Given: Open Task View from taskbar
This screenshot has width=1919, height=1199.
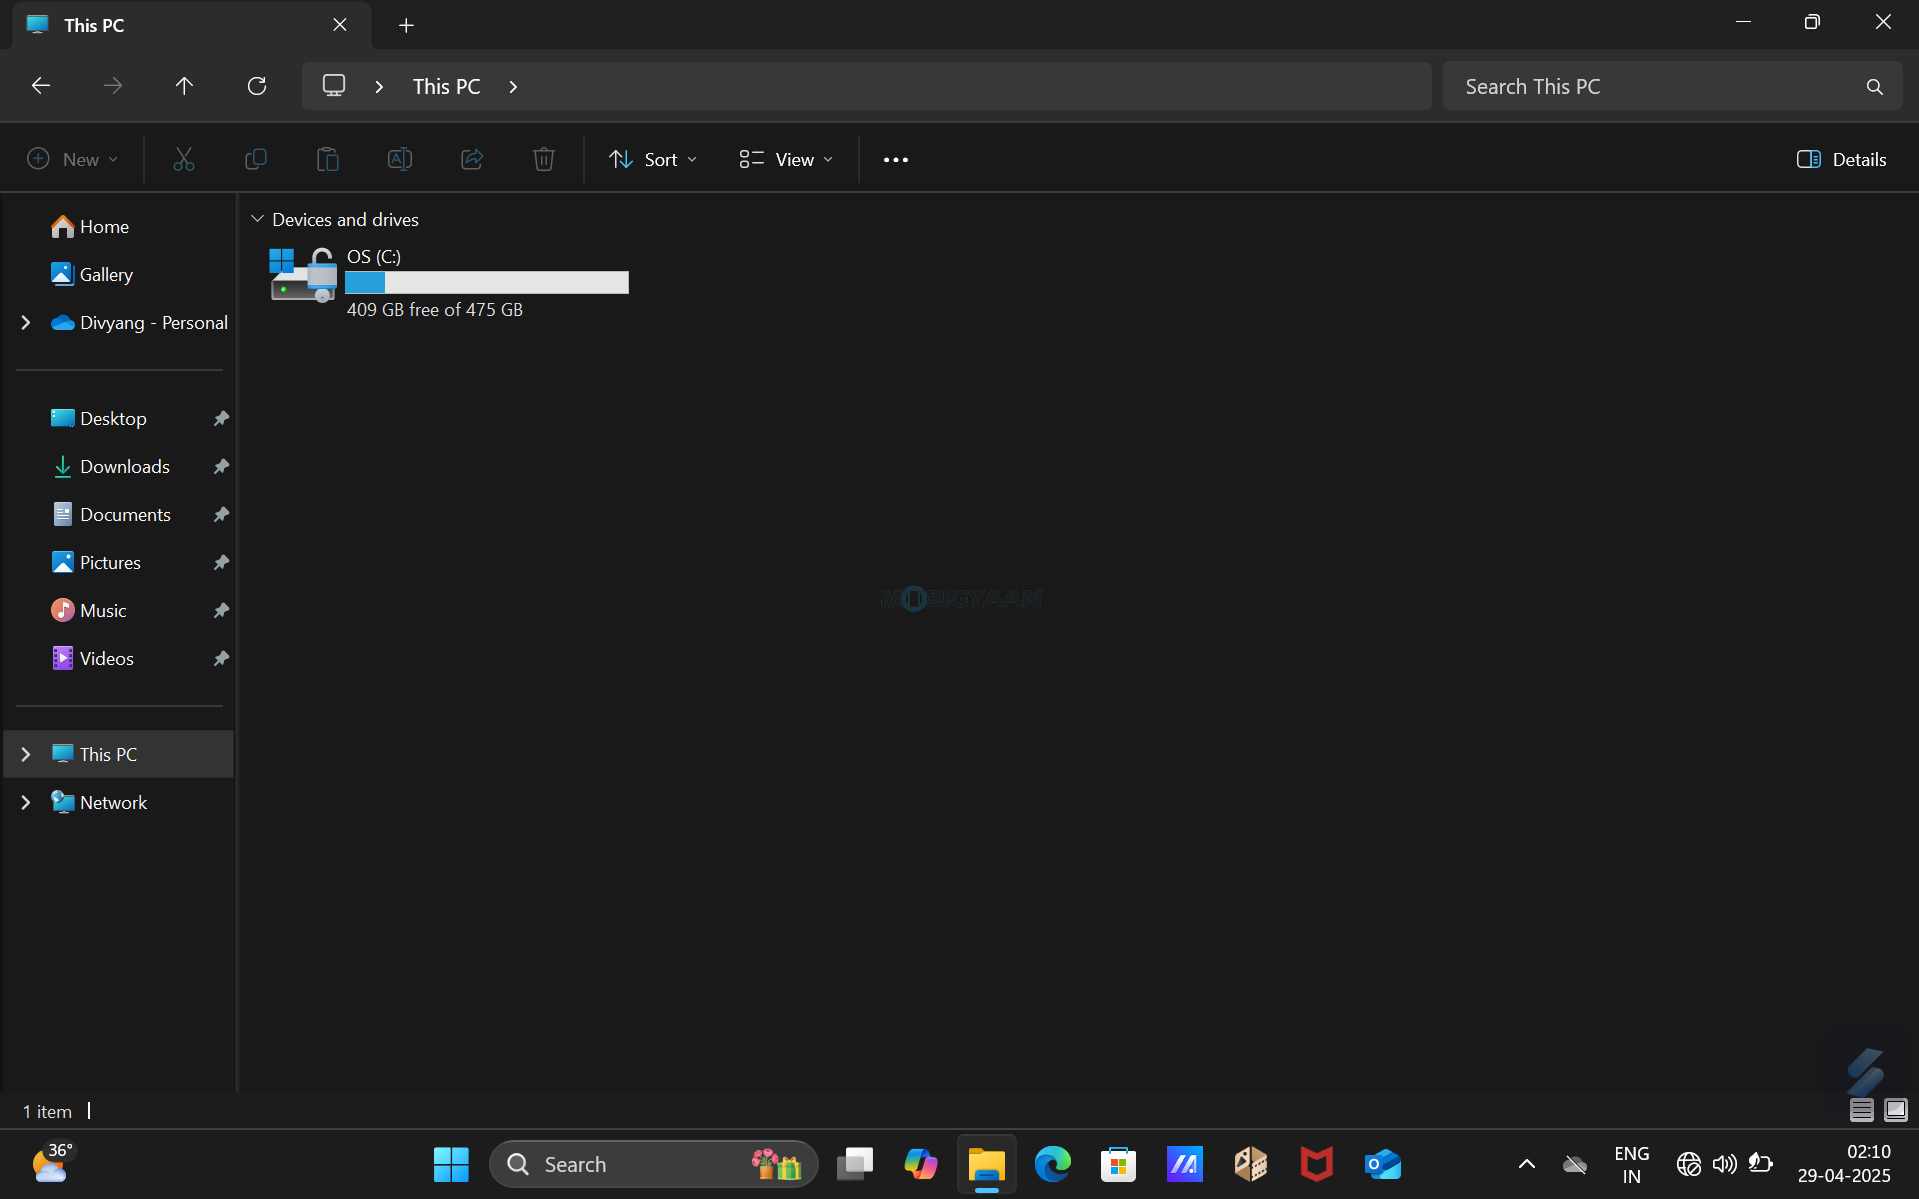Looking at the screenshot, I should (854, 1164).
